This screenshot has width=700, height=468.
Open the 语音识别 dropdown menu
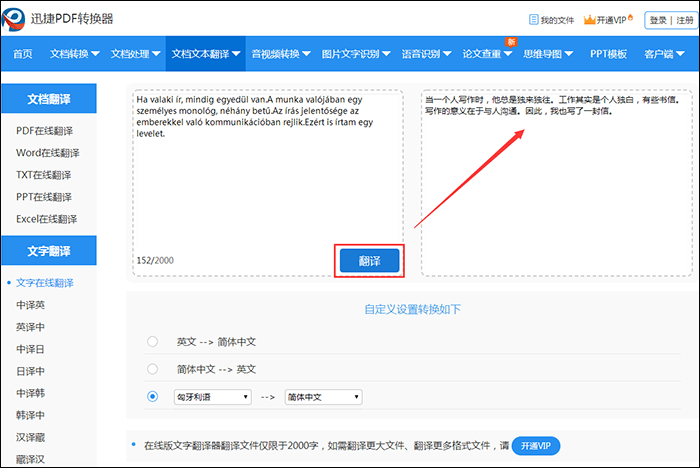pos(426,54)
